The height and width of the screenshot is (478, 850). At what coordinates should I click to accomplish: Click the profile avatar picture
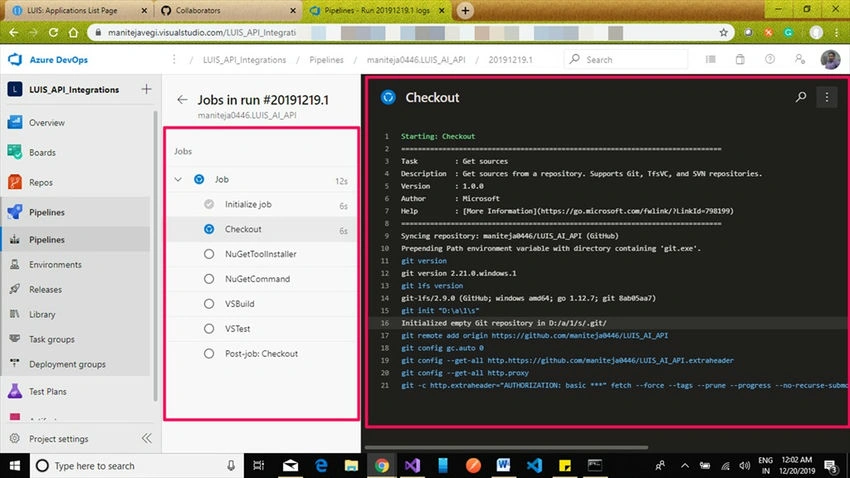[x=830, y=60]
